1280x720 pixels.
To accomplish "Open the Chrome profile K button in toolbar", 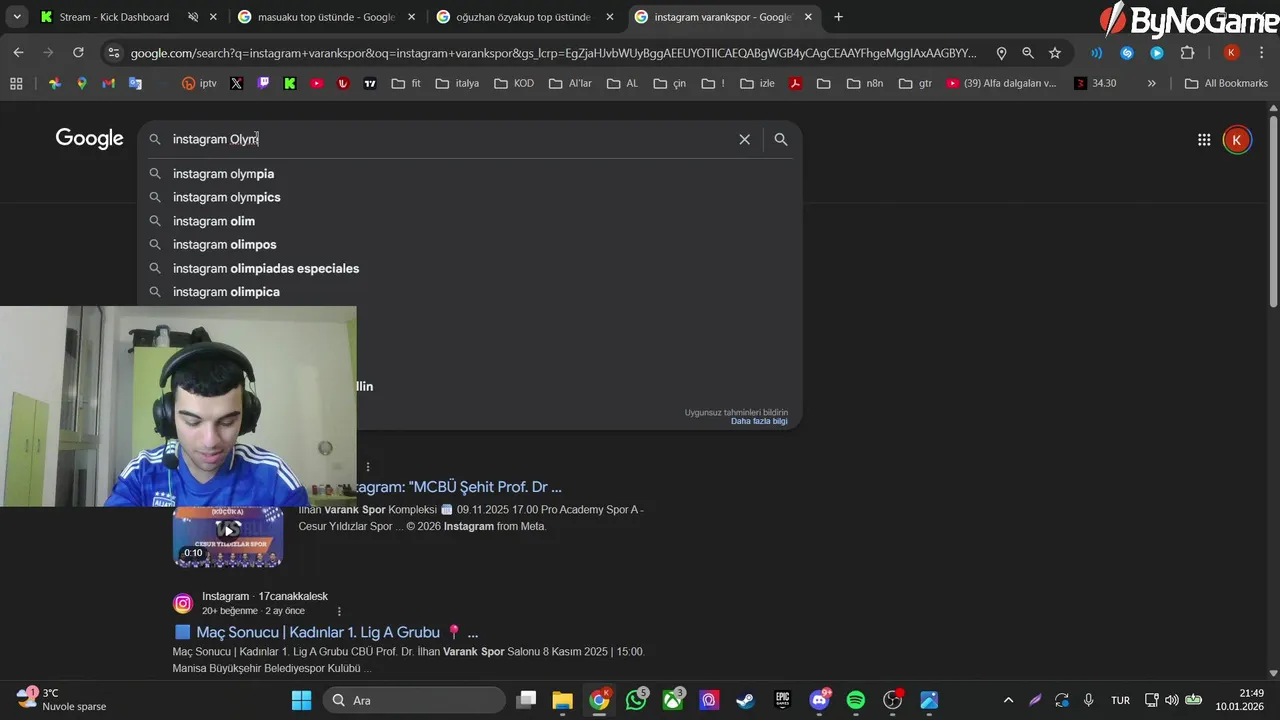I will (x=1232, y=53).
